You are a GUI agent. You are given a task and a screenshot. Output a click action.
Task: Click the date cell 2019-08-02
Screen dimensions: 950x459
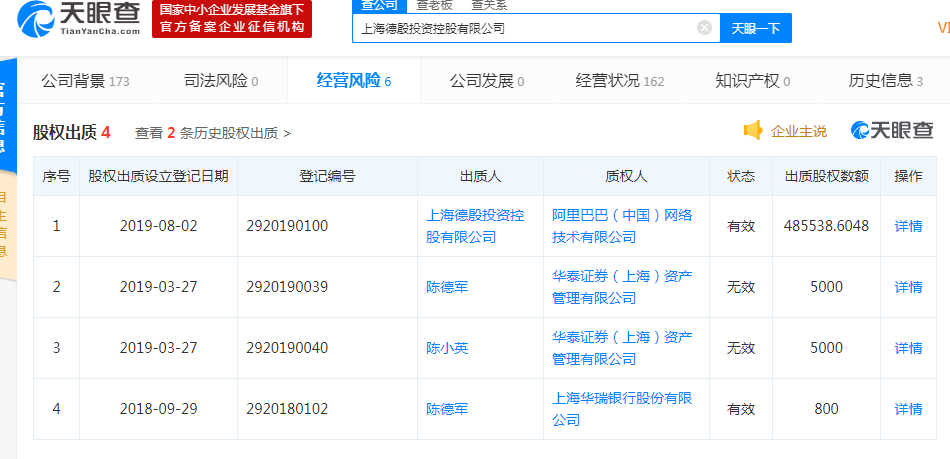point(158,226)
